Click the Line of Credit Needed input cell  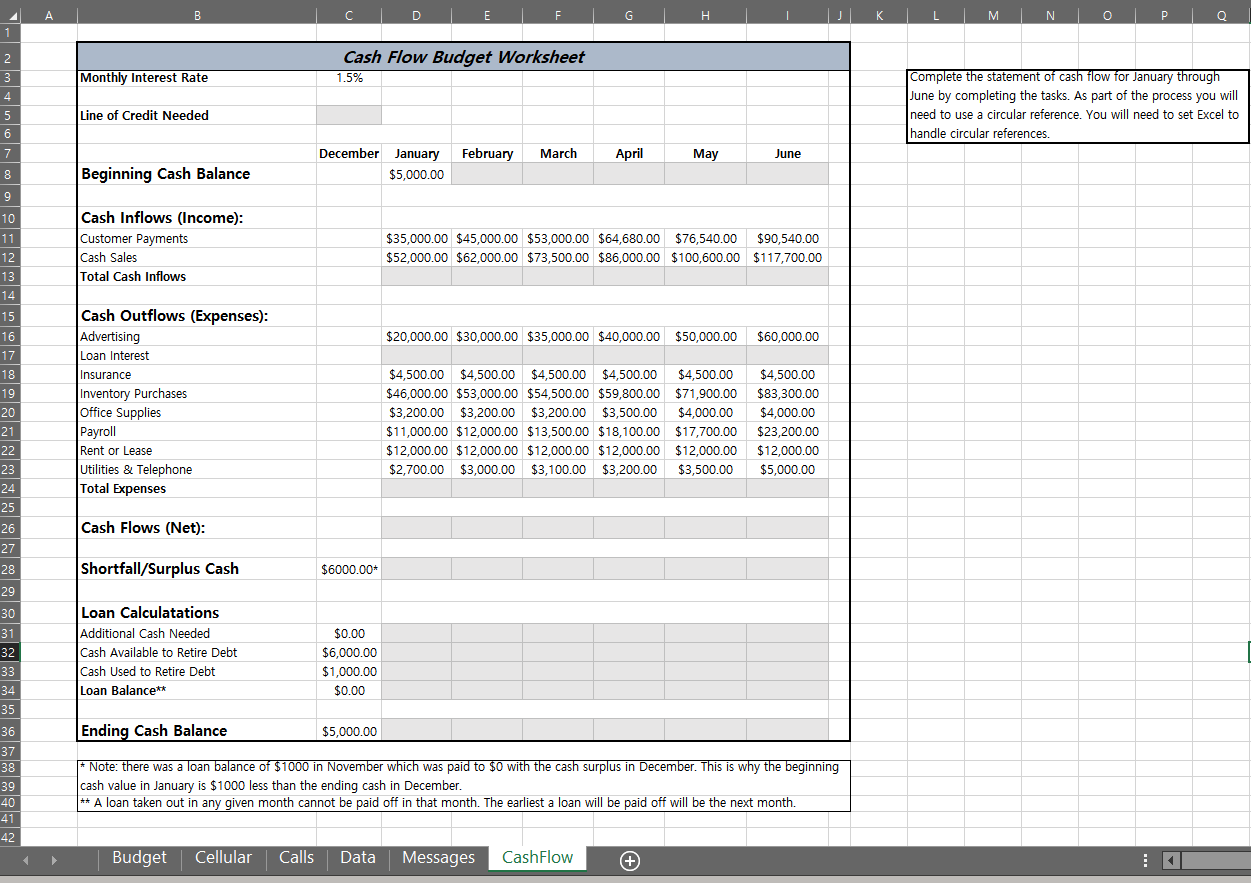[349, 116]
